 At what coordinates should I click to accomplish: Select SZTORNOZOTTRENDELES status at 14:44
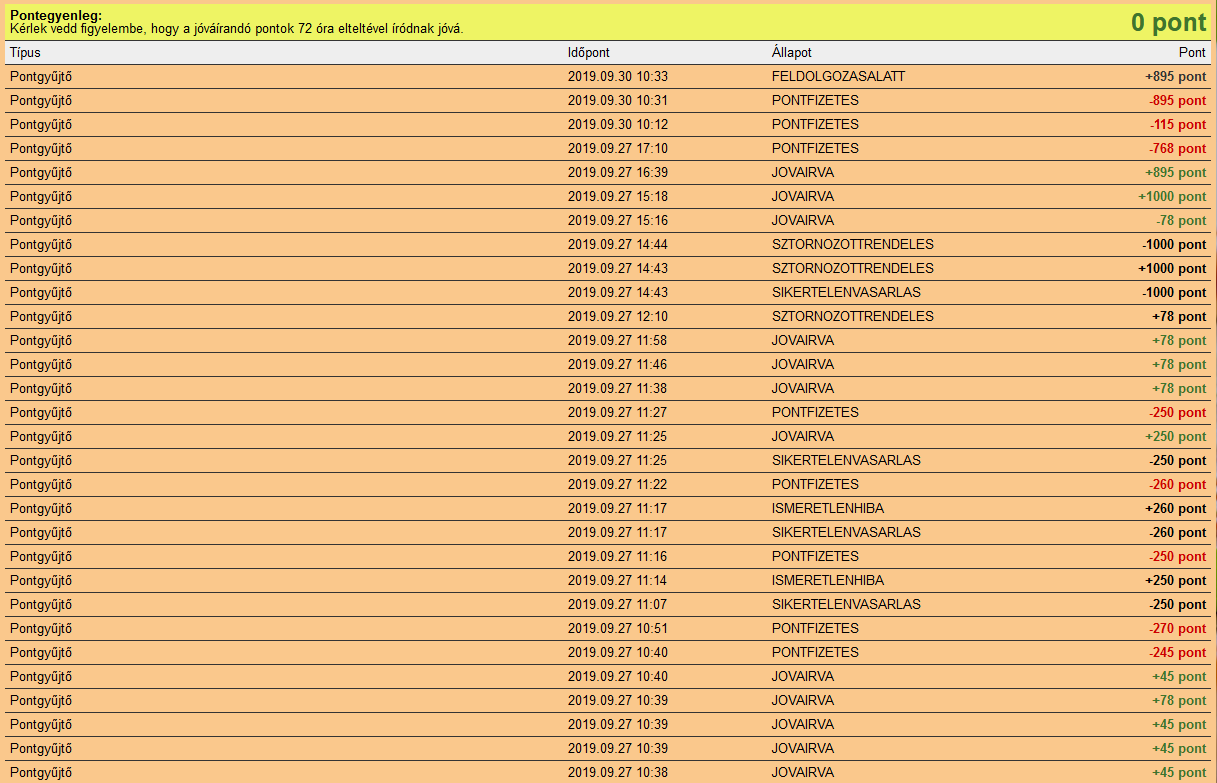[852, 244]
